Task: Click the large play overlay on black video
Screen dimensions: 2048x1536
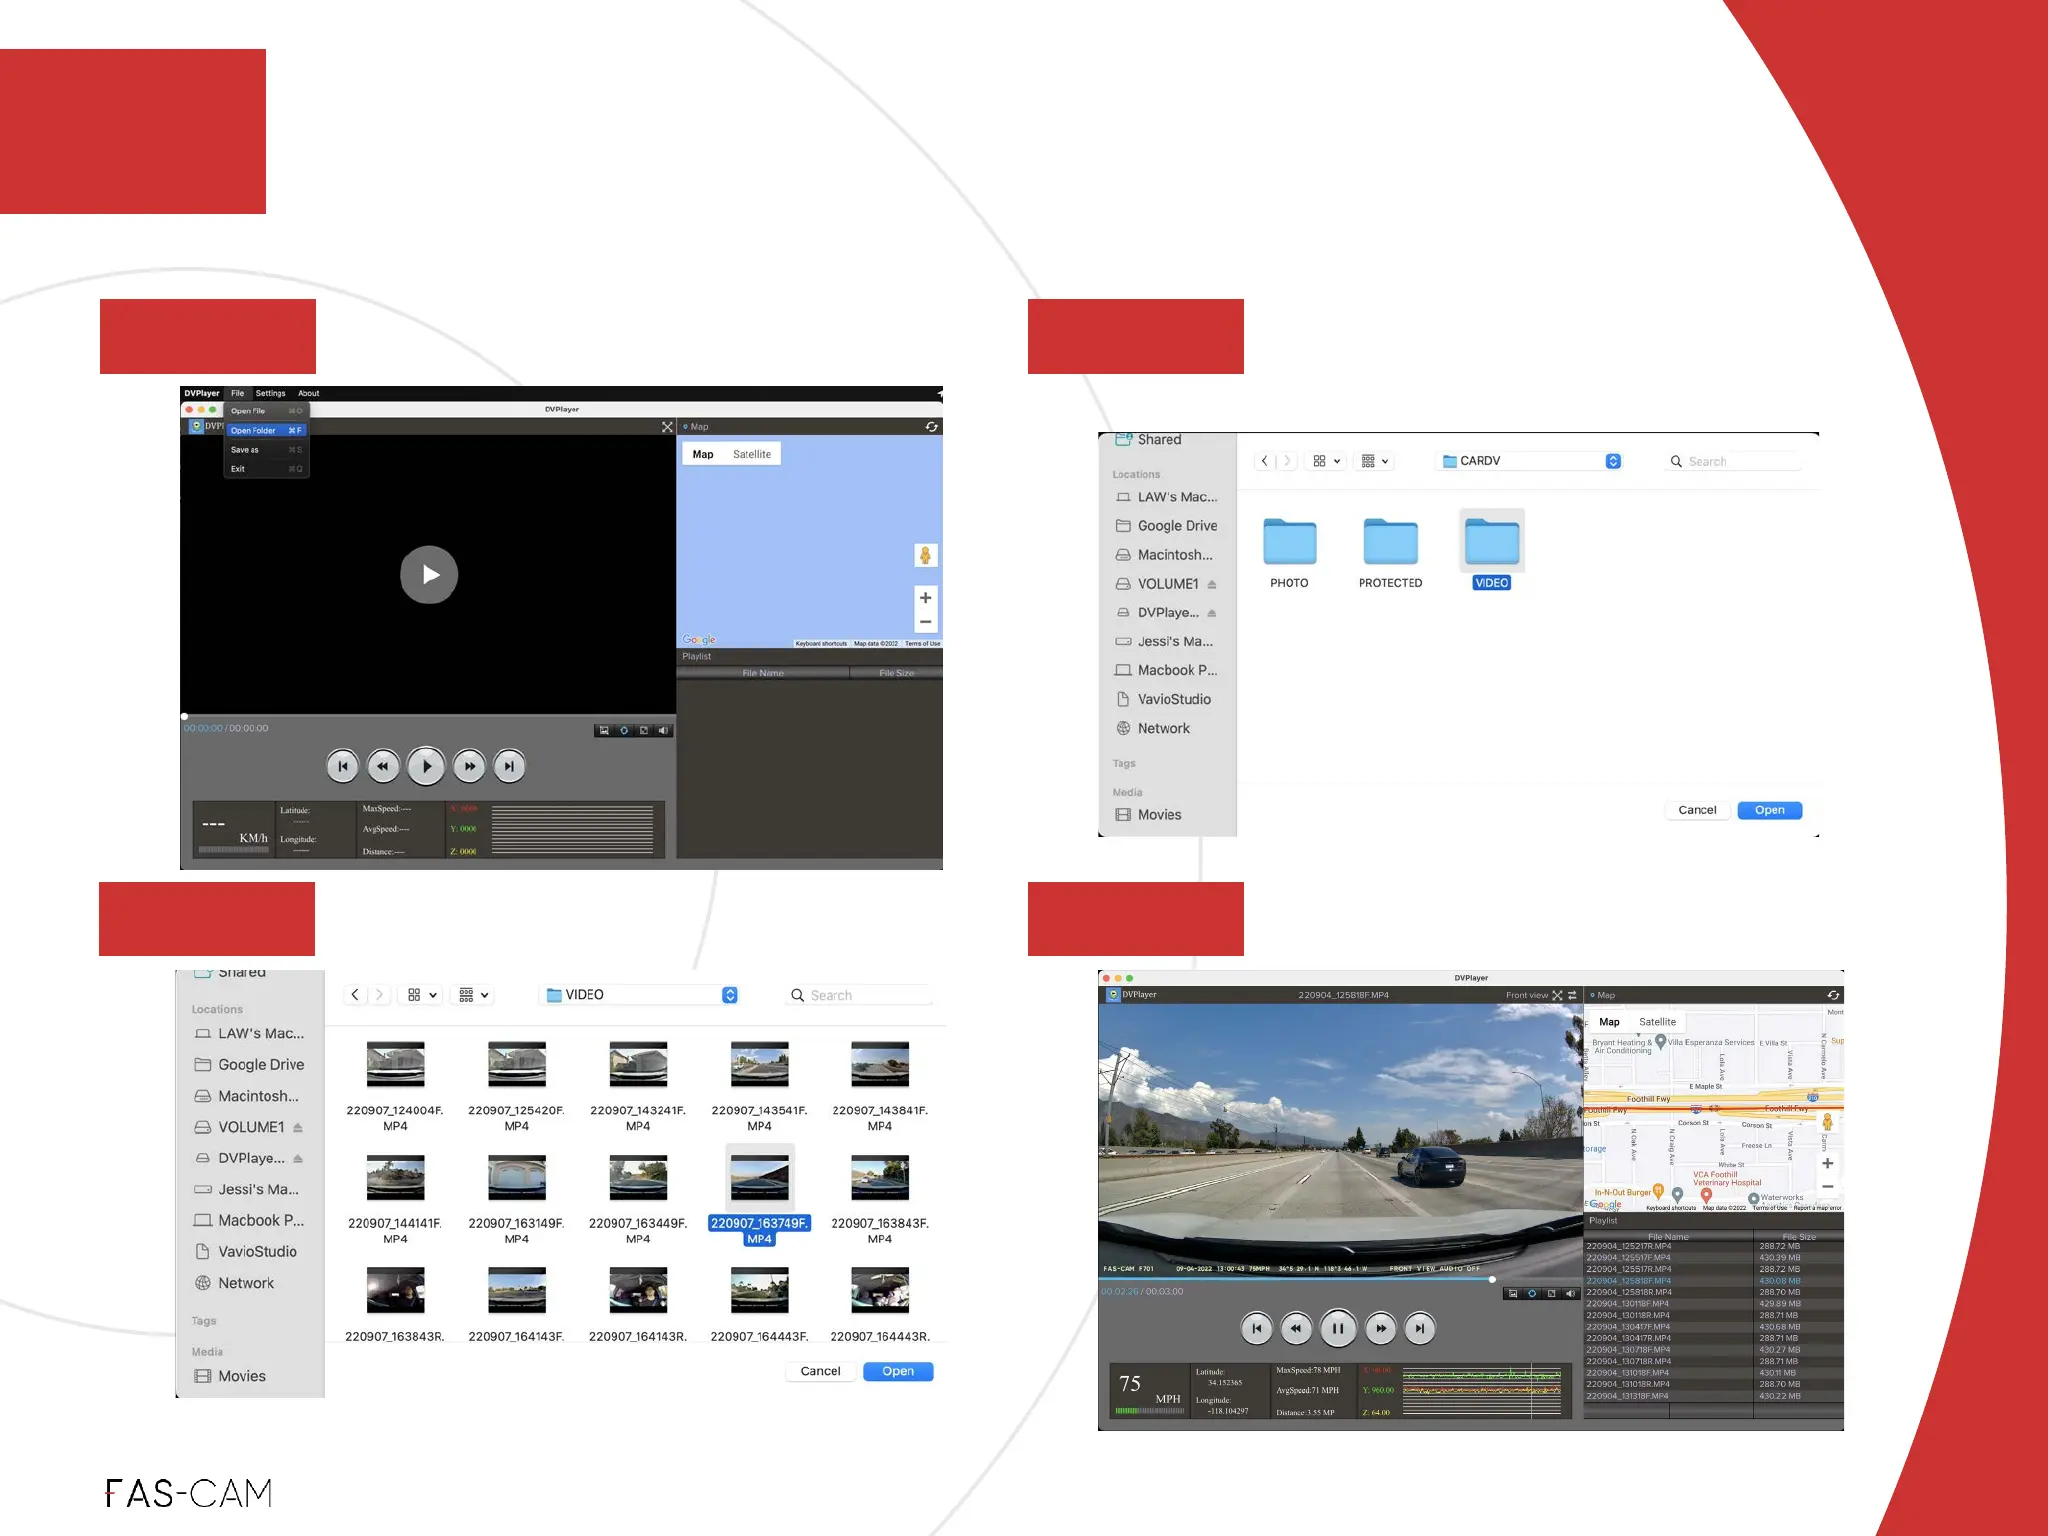Action: pyautogui.click(x=429, y=574)
